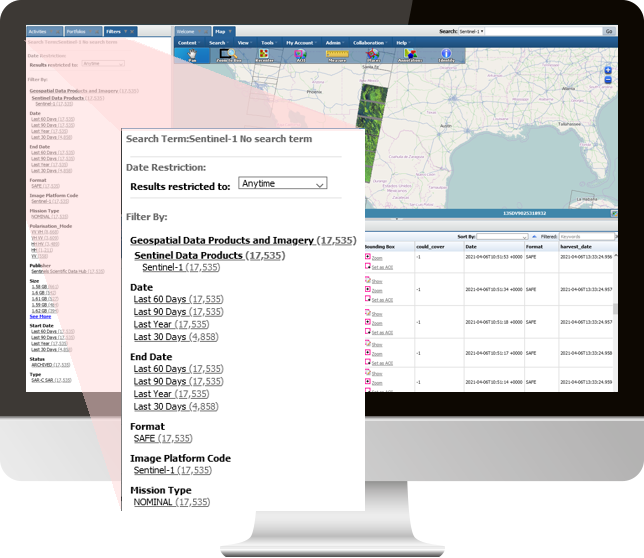Zoom the map out with minus button
The height and width of the screenshot is (558, 644).
pyautogui.click(x=608, y=80)
